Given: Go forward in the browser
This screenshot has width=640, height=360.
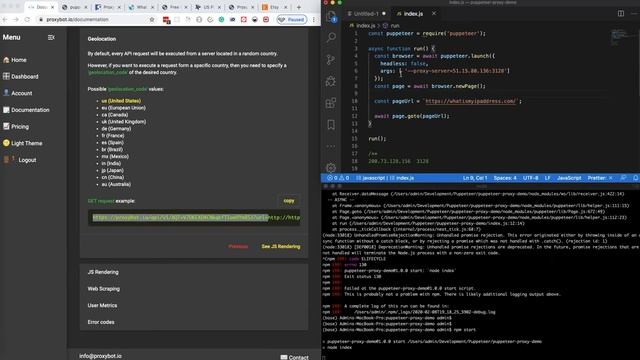Looking at the screenshot, I should (16, 20).
